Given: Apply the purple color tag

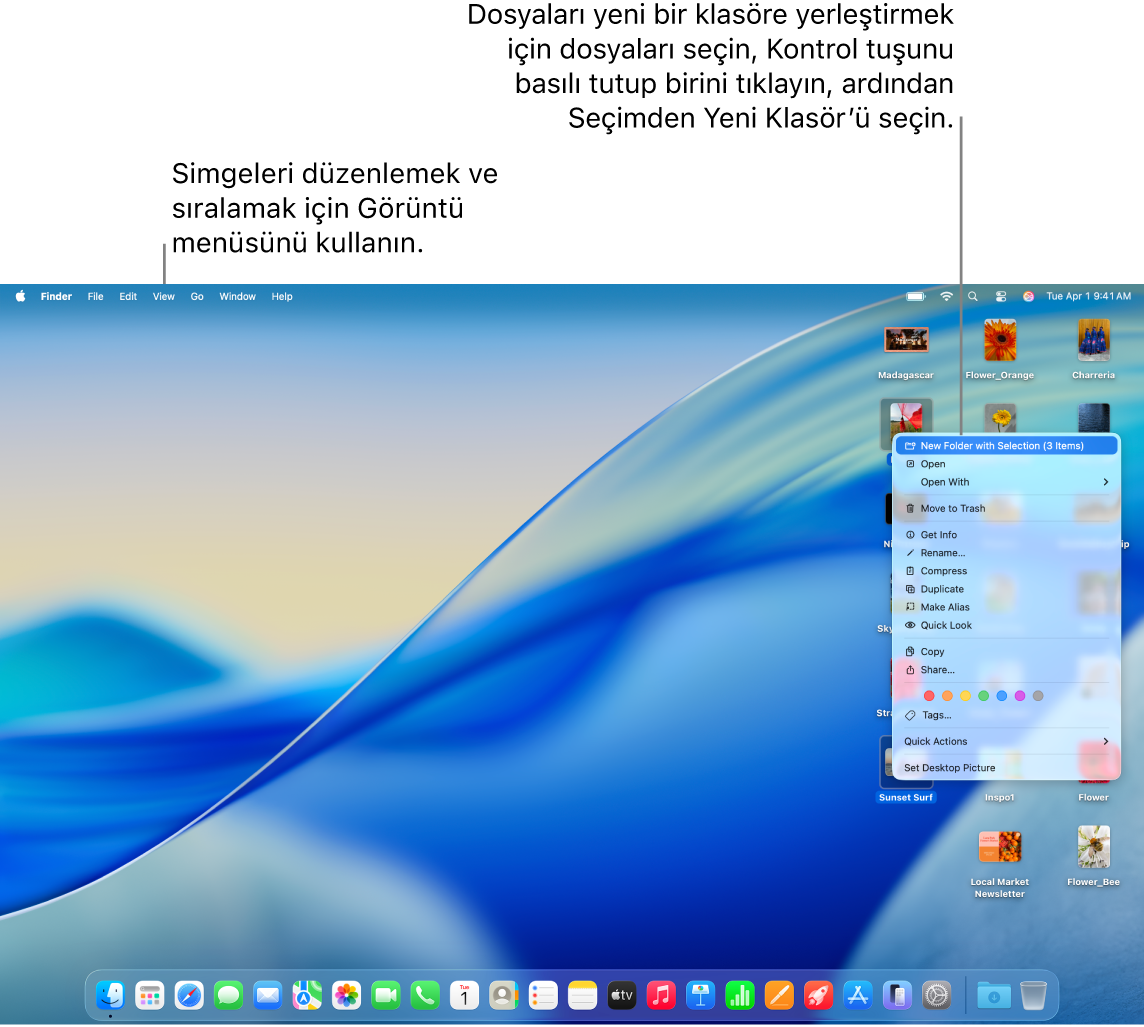Looking at the screenshot, I should pyautogui.click(x=1020, y=696).
